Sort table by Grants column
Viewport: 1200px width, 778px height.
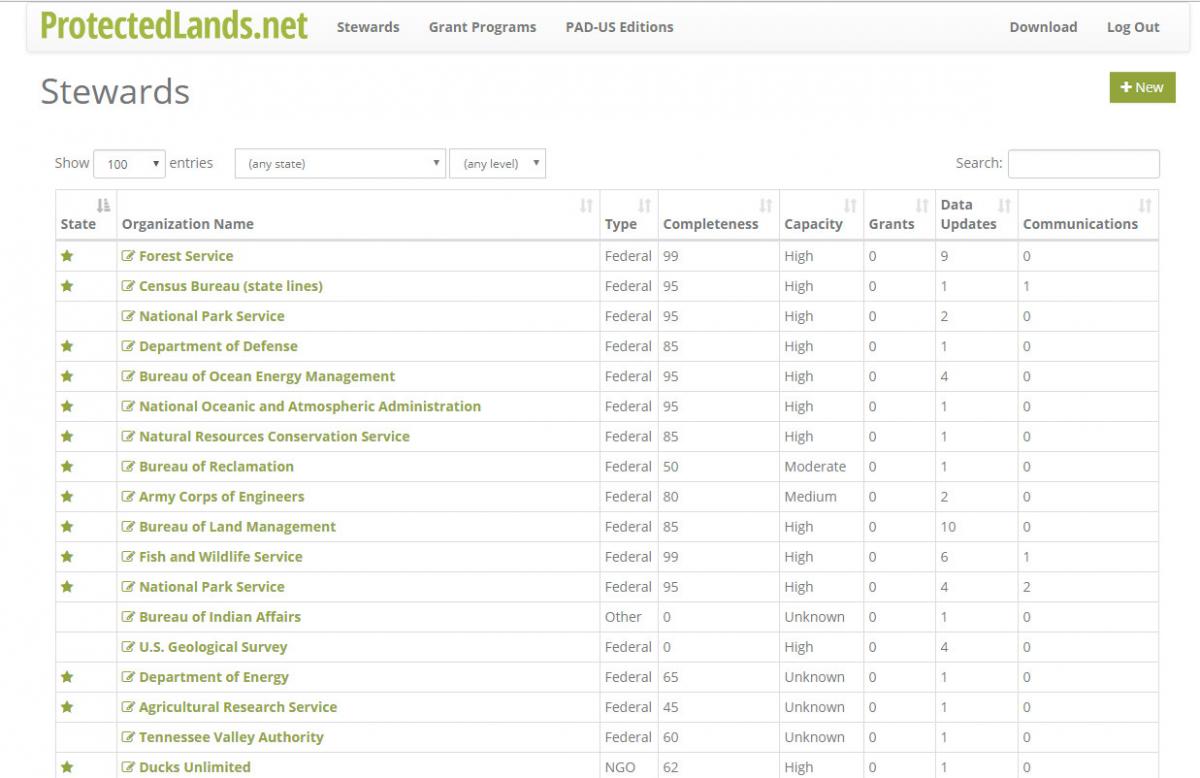[923, 205]
